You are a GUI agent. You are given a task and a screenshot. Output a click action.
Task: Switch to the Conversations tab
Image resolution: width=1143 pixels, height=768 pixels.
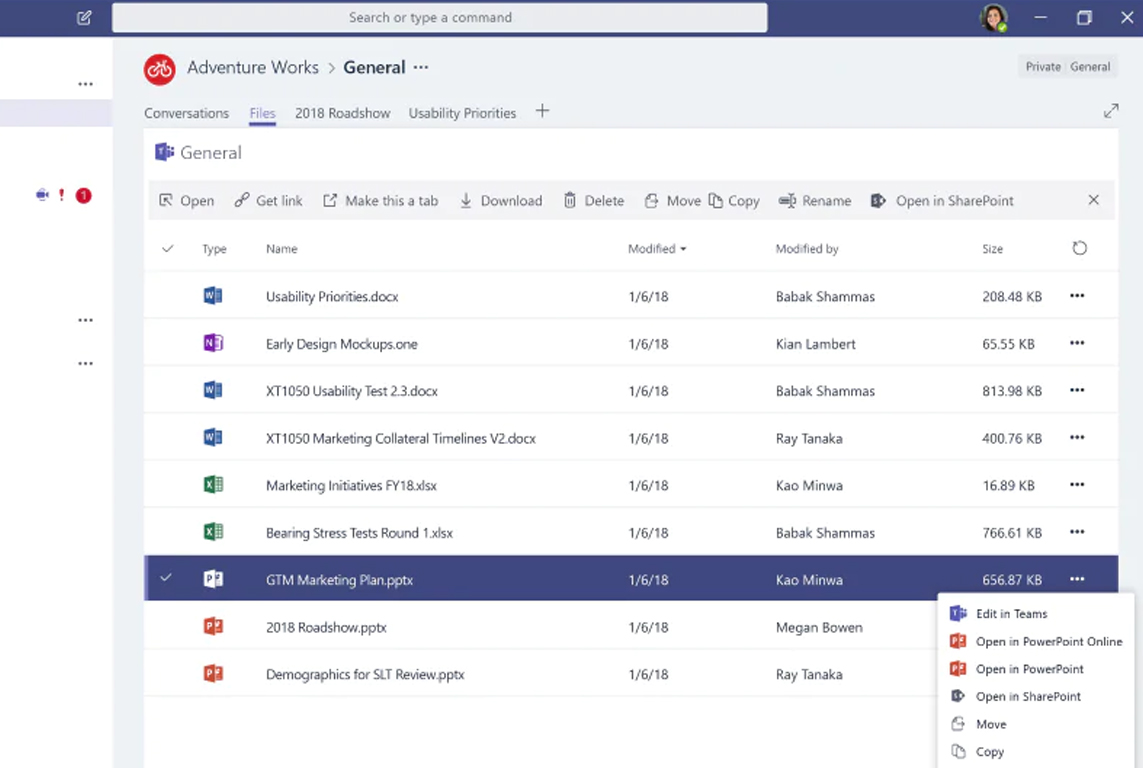tap(187, 113)
